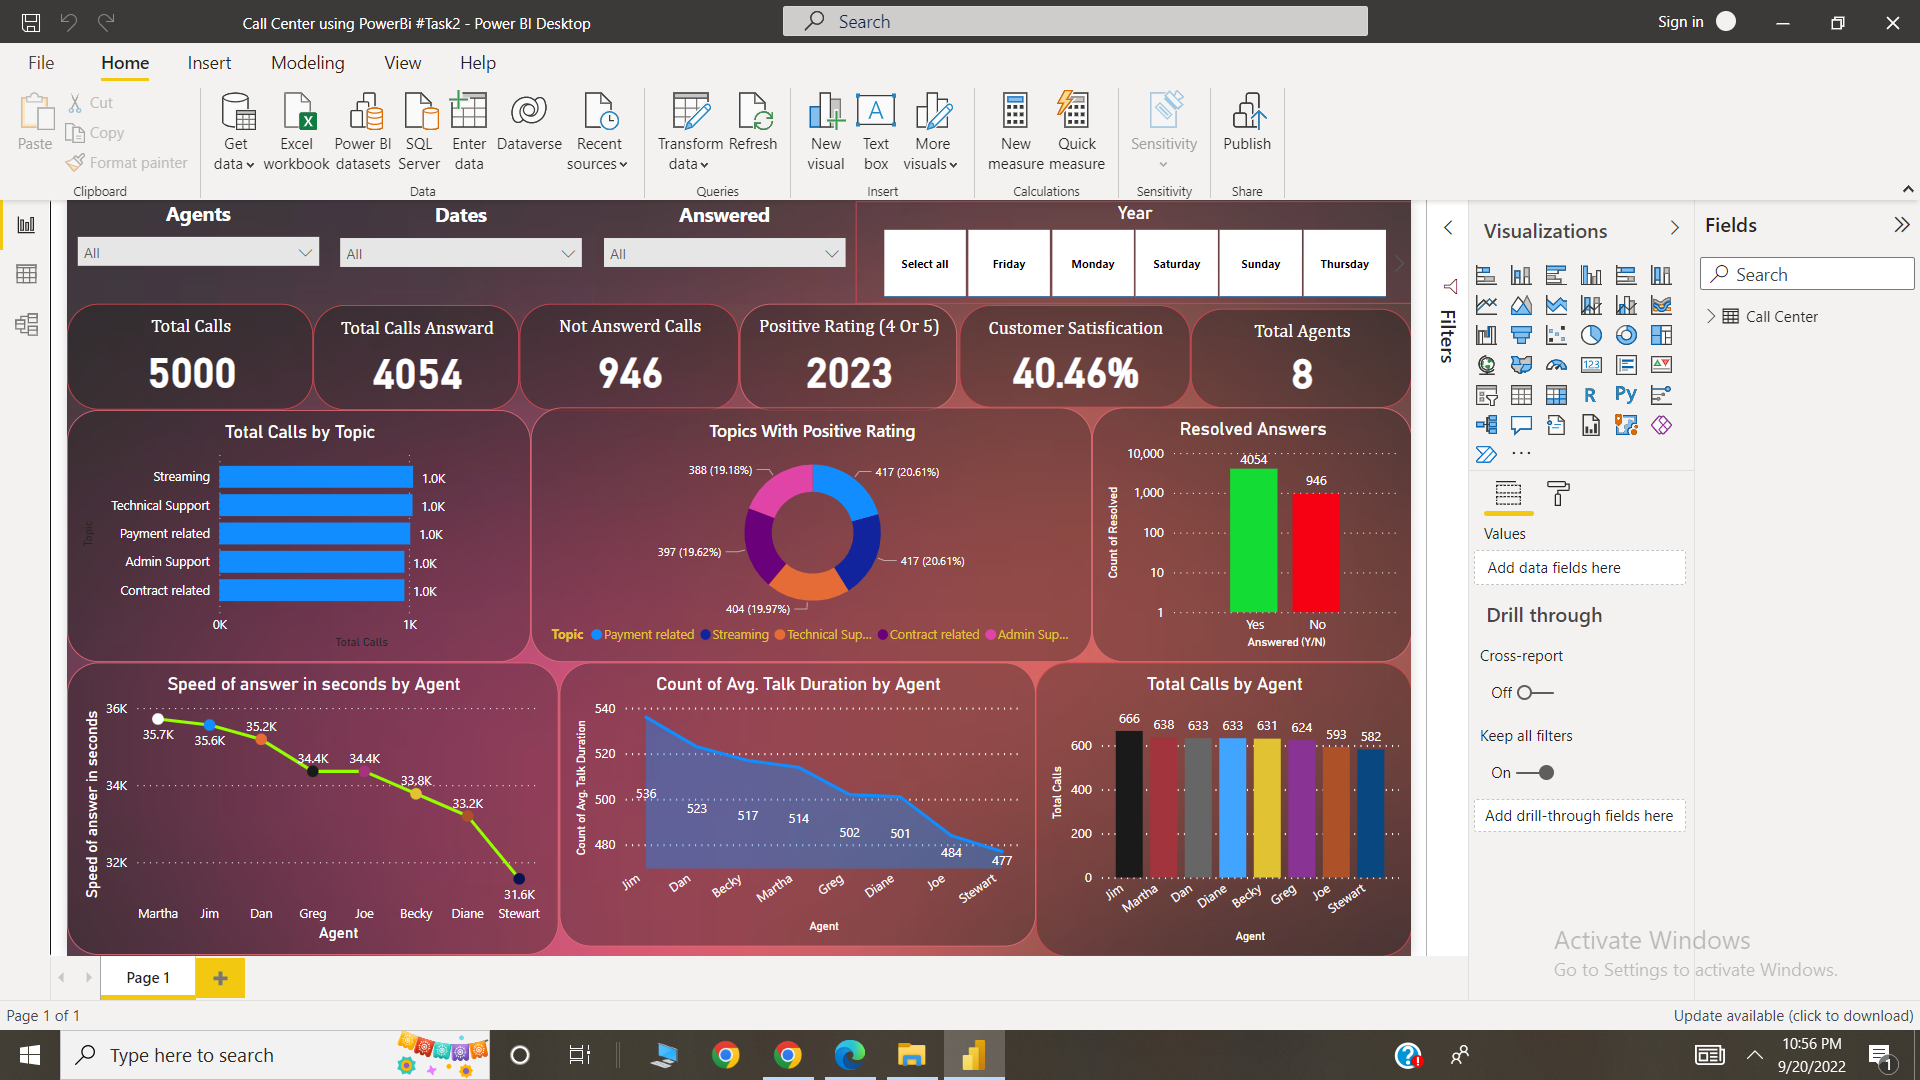Select the Donut chart visualization icon
This screenshot has width=1920, height=1080.
tap(1626, 335)
